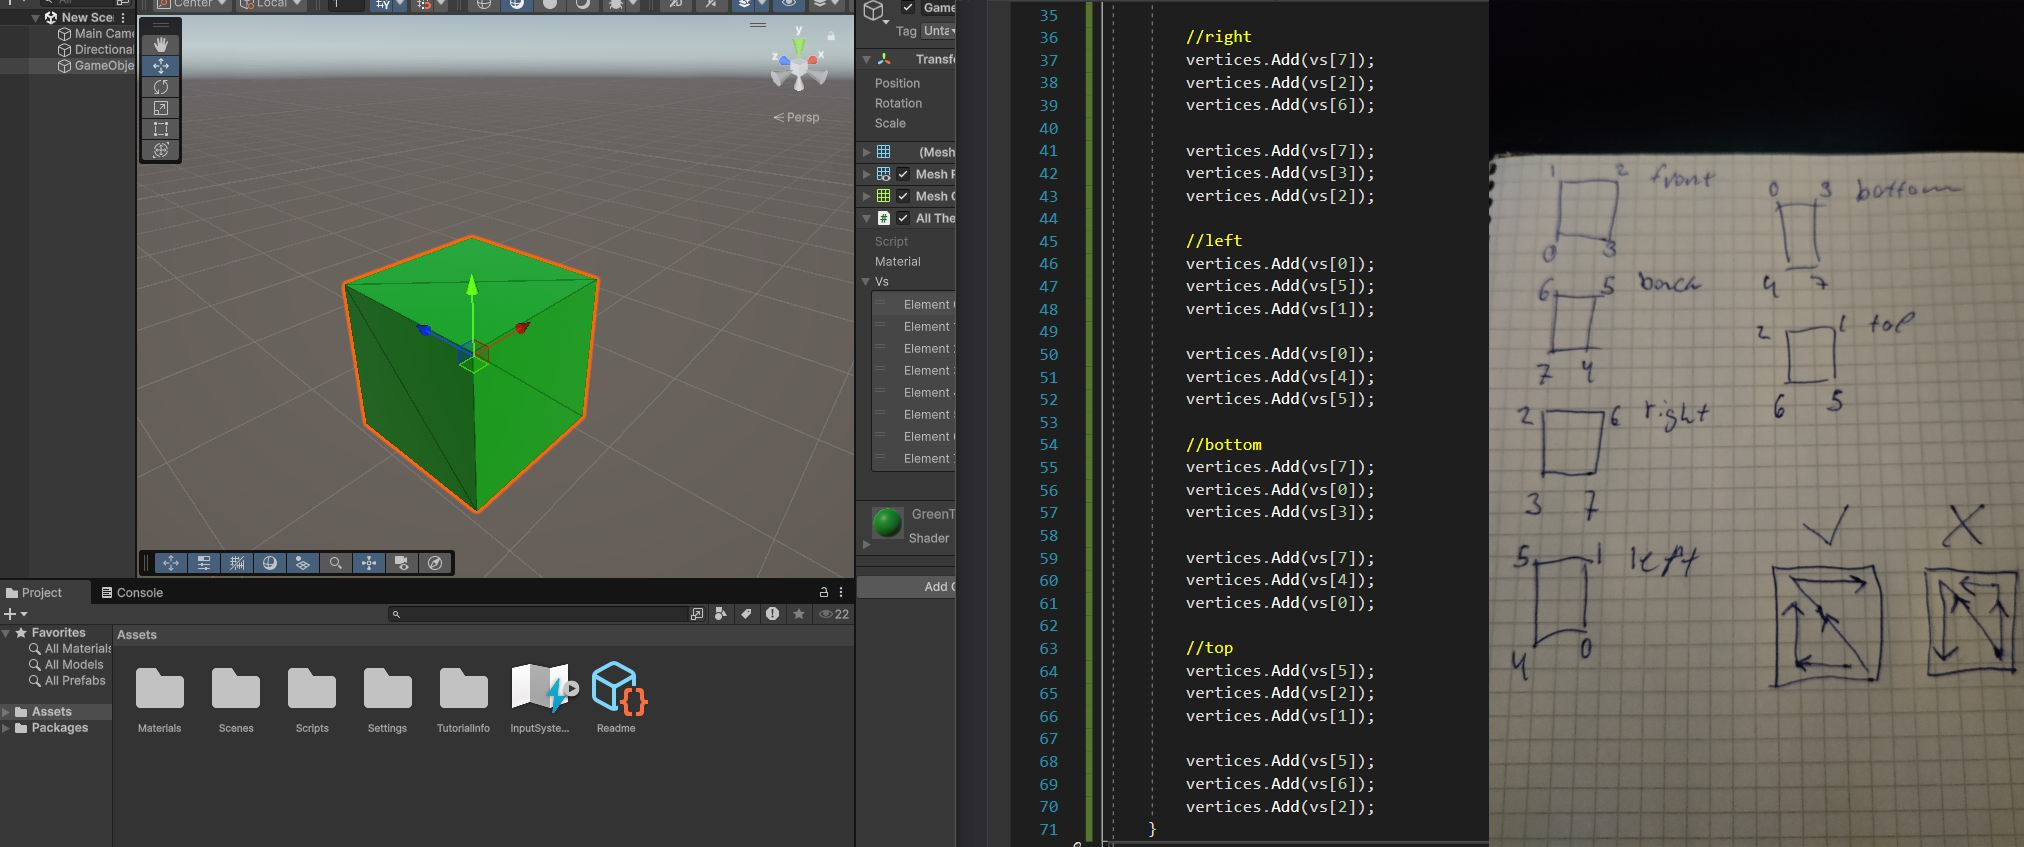
Task: Expand the GreenT material foldout
Action: 866,545
